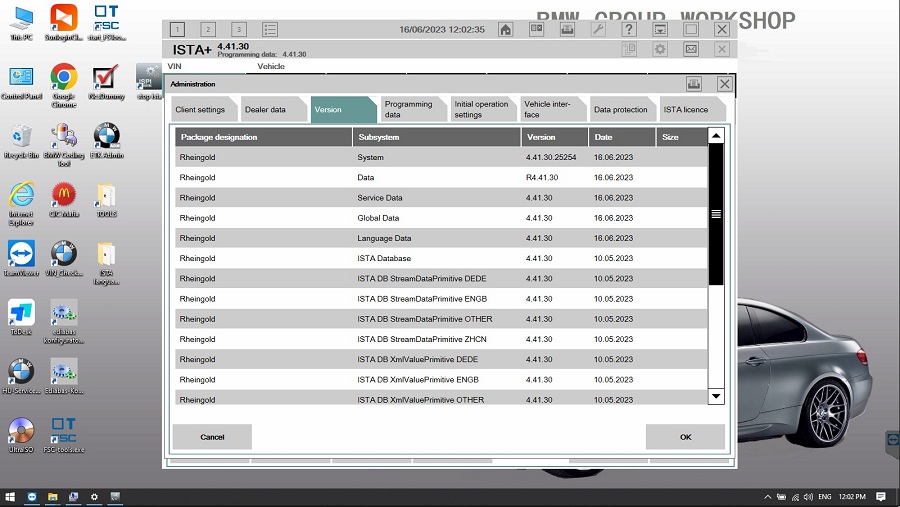This screenshot has height=507, width=900.
Task: Select 'ISTA DB StreamDataPrimitive DEDE' row
Action: 441,278
